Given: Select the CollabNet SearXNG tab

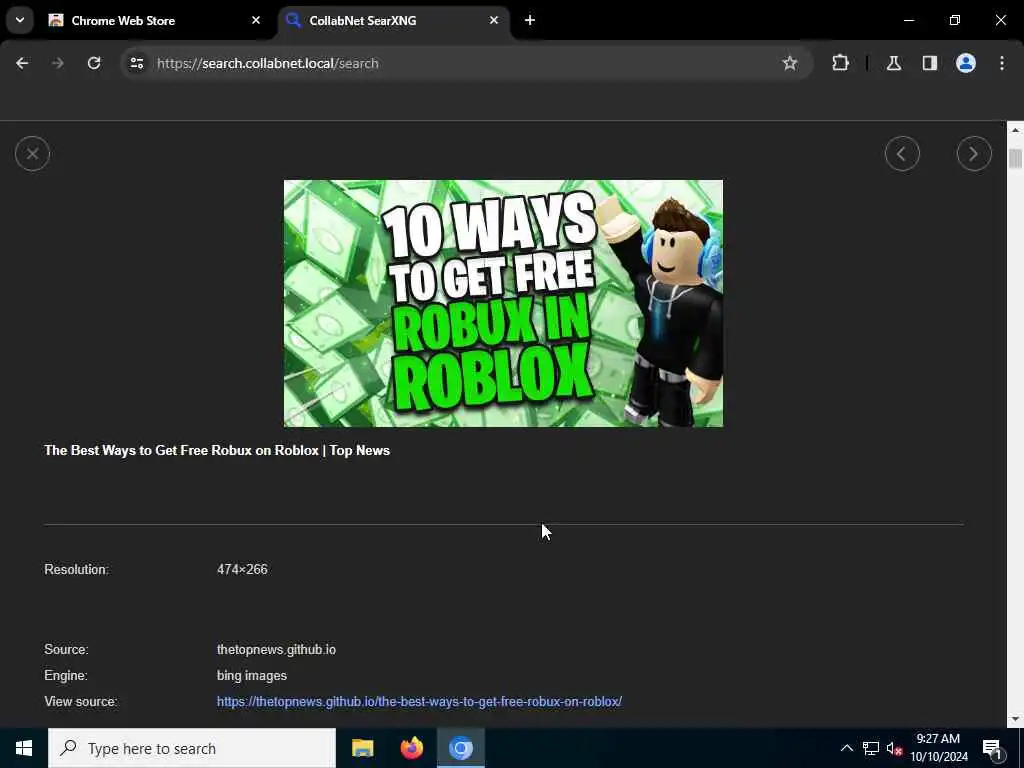Looking at the screenshot, I should [394, 20].
